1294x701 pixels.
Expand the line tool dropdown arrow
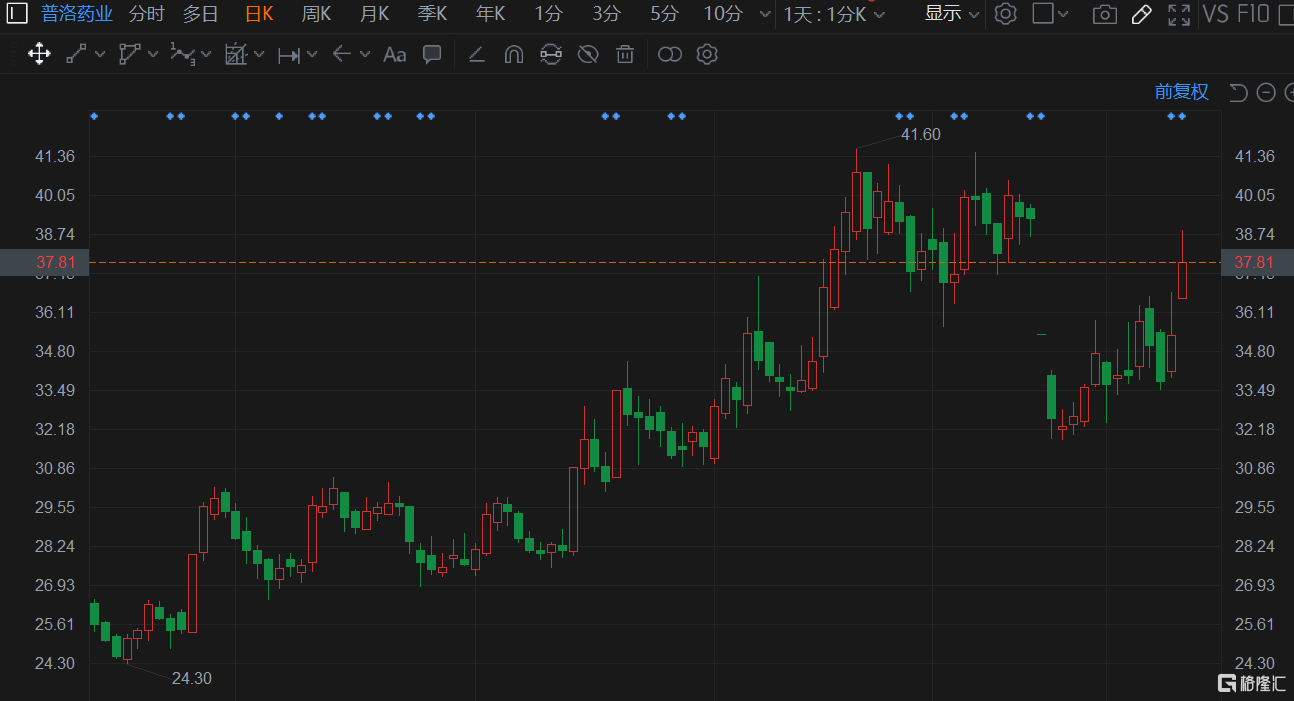pos(99,54)
